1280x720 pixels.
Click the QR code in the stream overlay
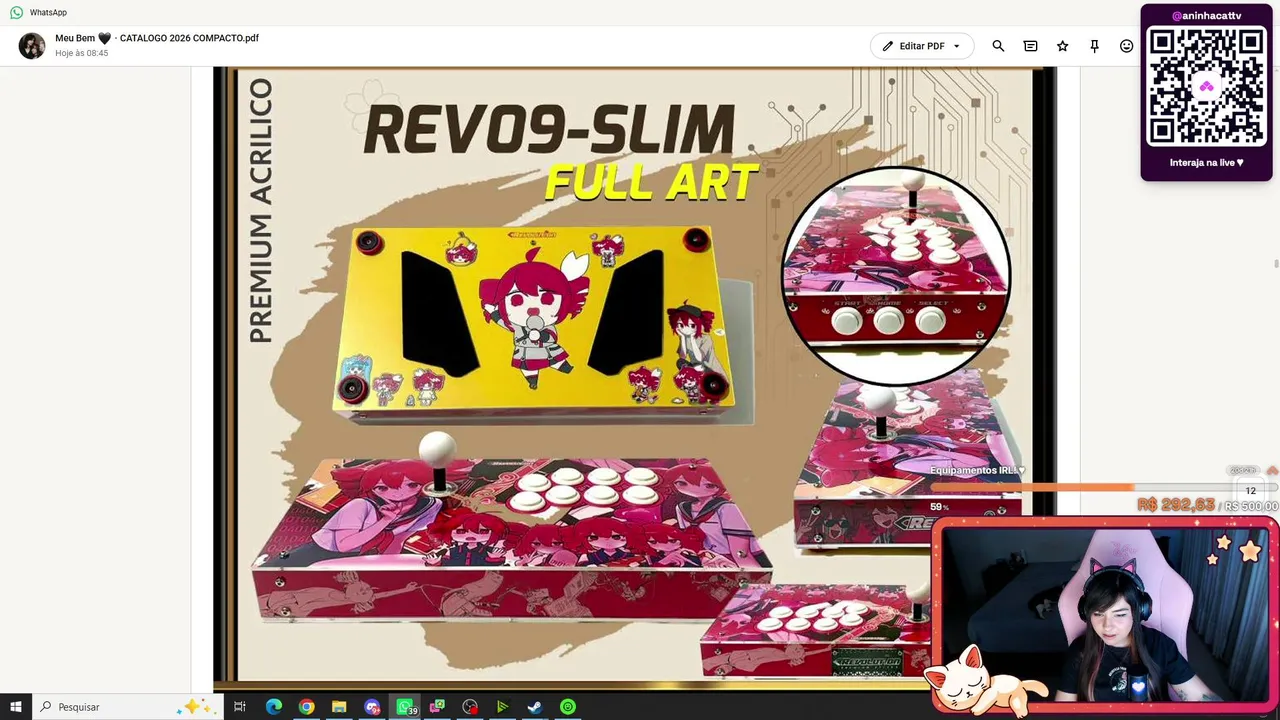click(1206, 86)
